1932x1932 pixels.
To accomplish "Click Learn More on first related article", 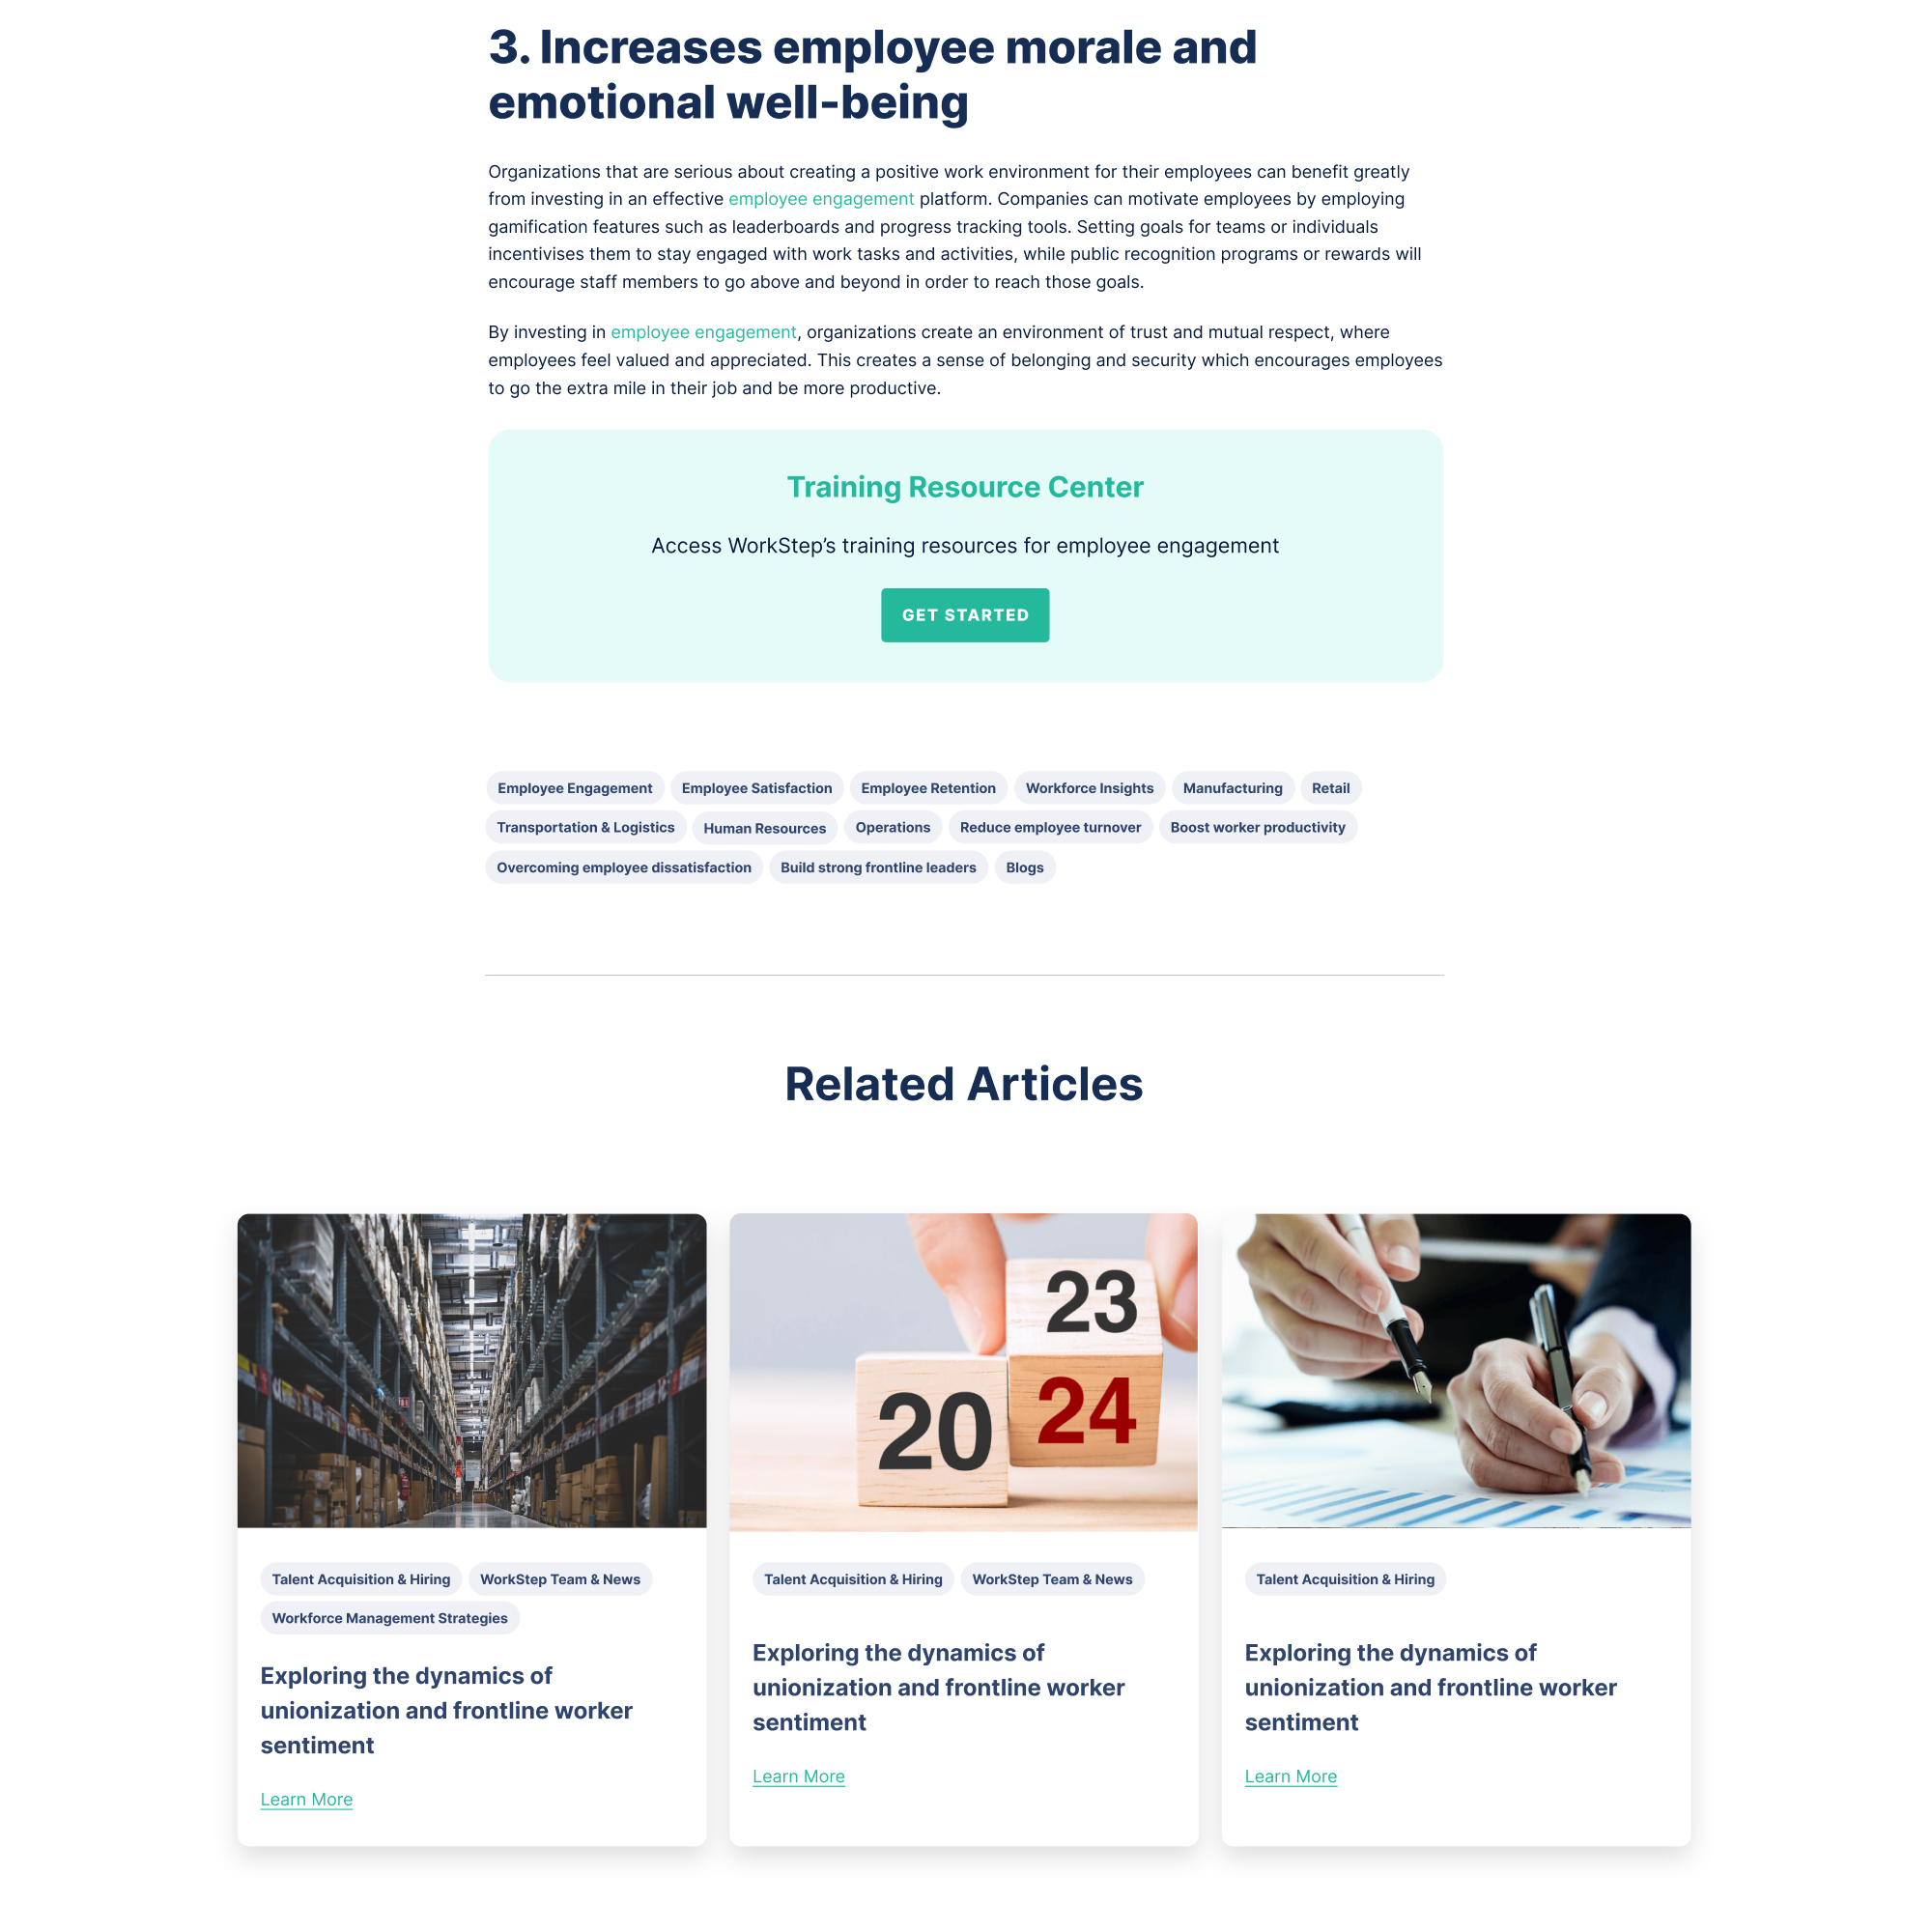I will coord(306,1800).
